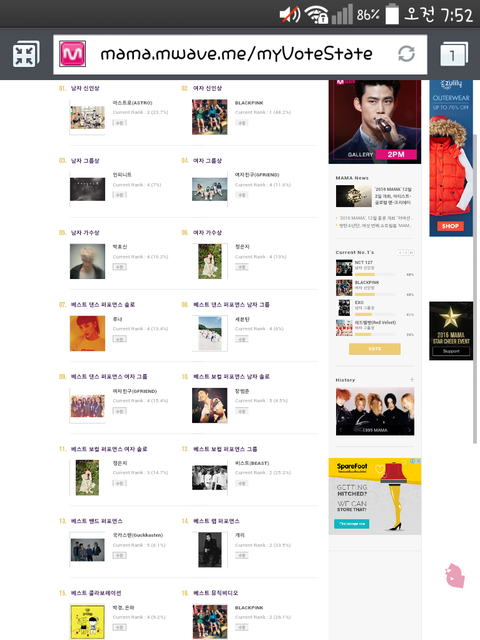Show previous slide in Current No.1's
Image resolution: width=480 pixels, height=640 pixels.
coord(400,253)
